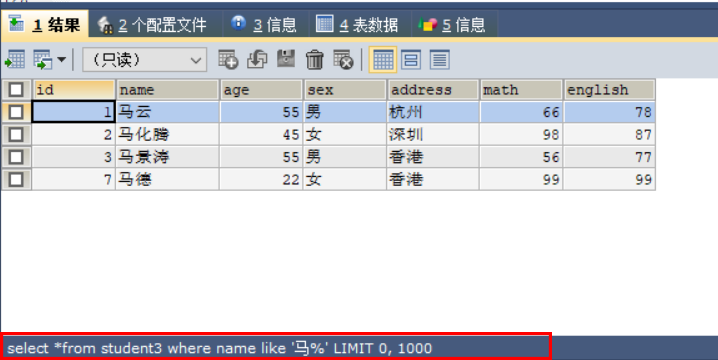The height and width of the screenshot is (360, 718).
Task: Switch to form view icon
Action: coord(411,60)
